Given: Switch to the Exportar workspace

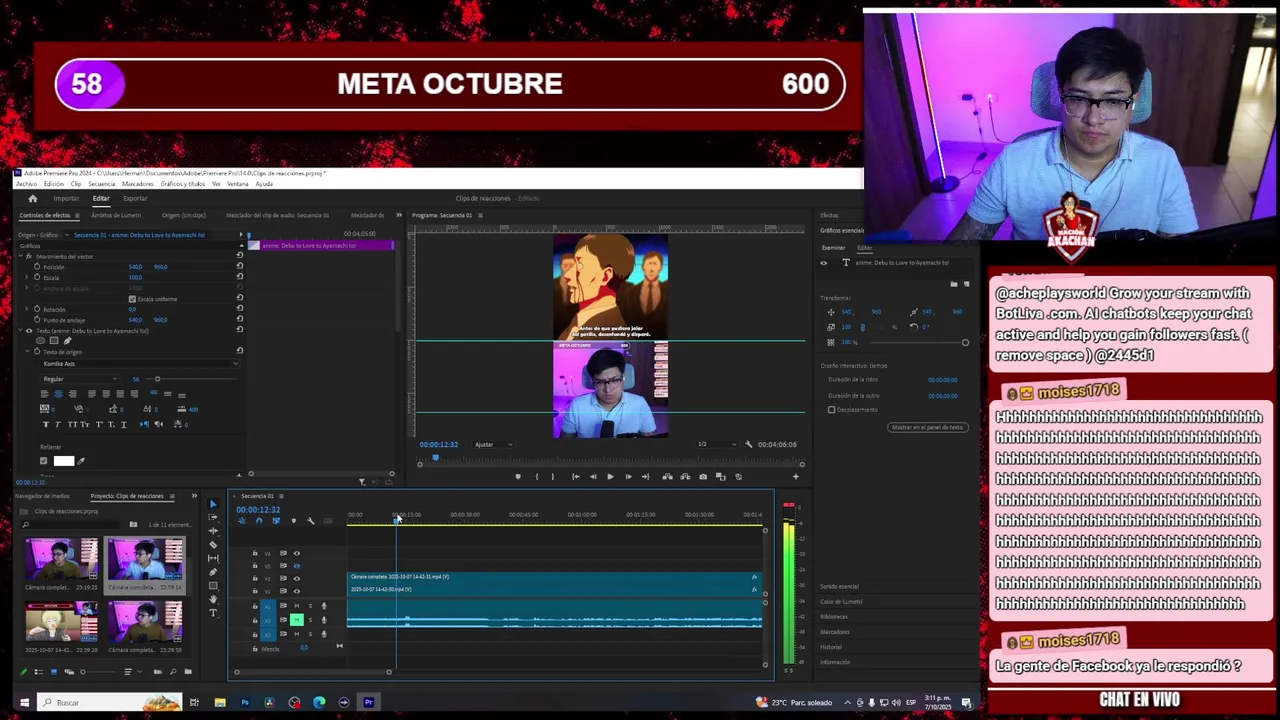Looking at the screenshot, I should click(135, 198).
